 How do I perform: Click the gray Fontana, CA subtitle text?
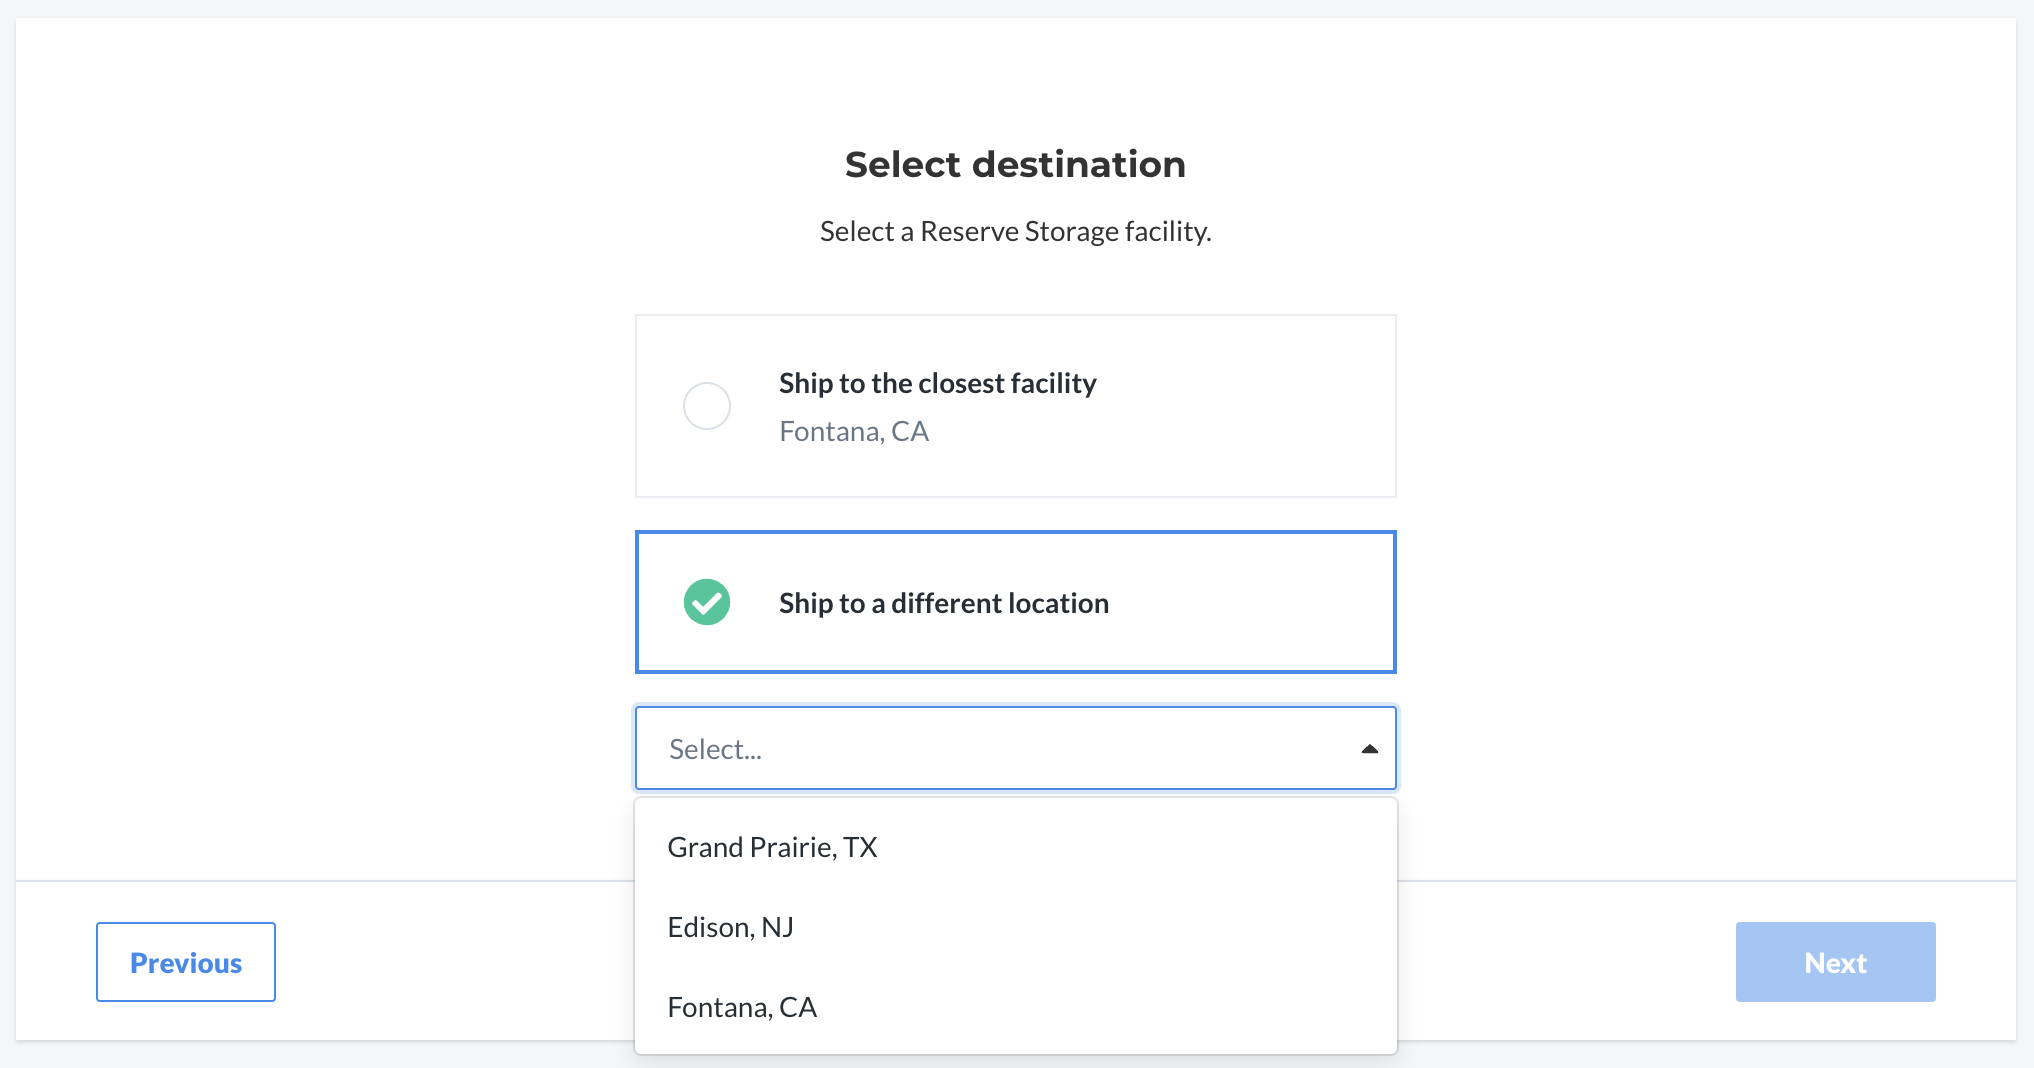[x=854, y=431]
